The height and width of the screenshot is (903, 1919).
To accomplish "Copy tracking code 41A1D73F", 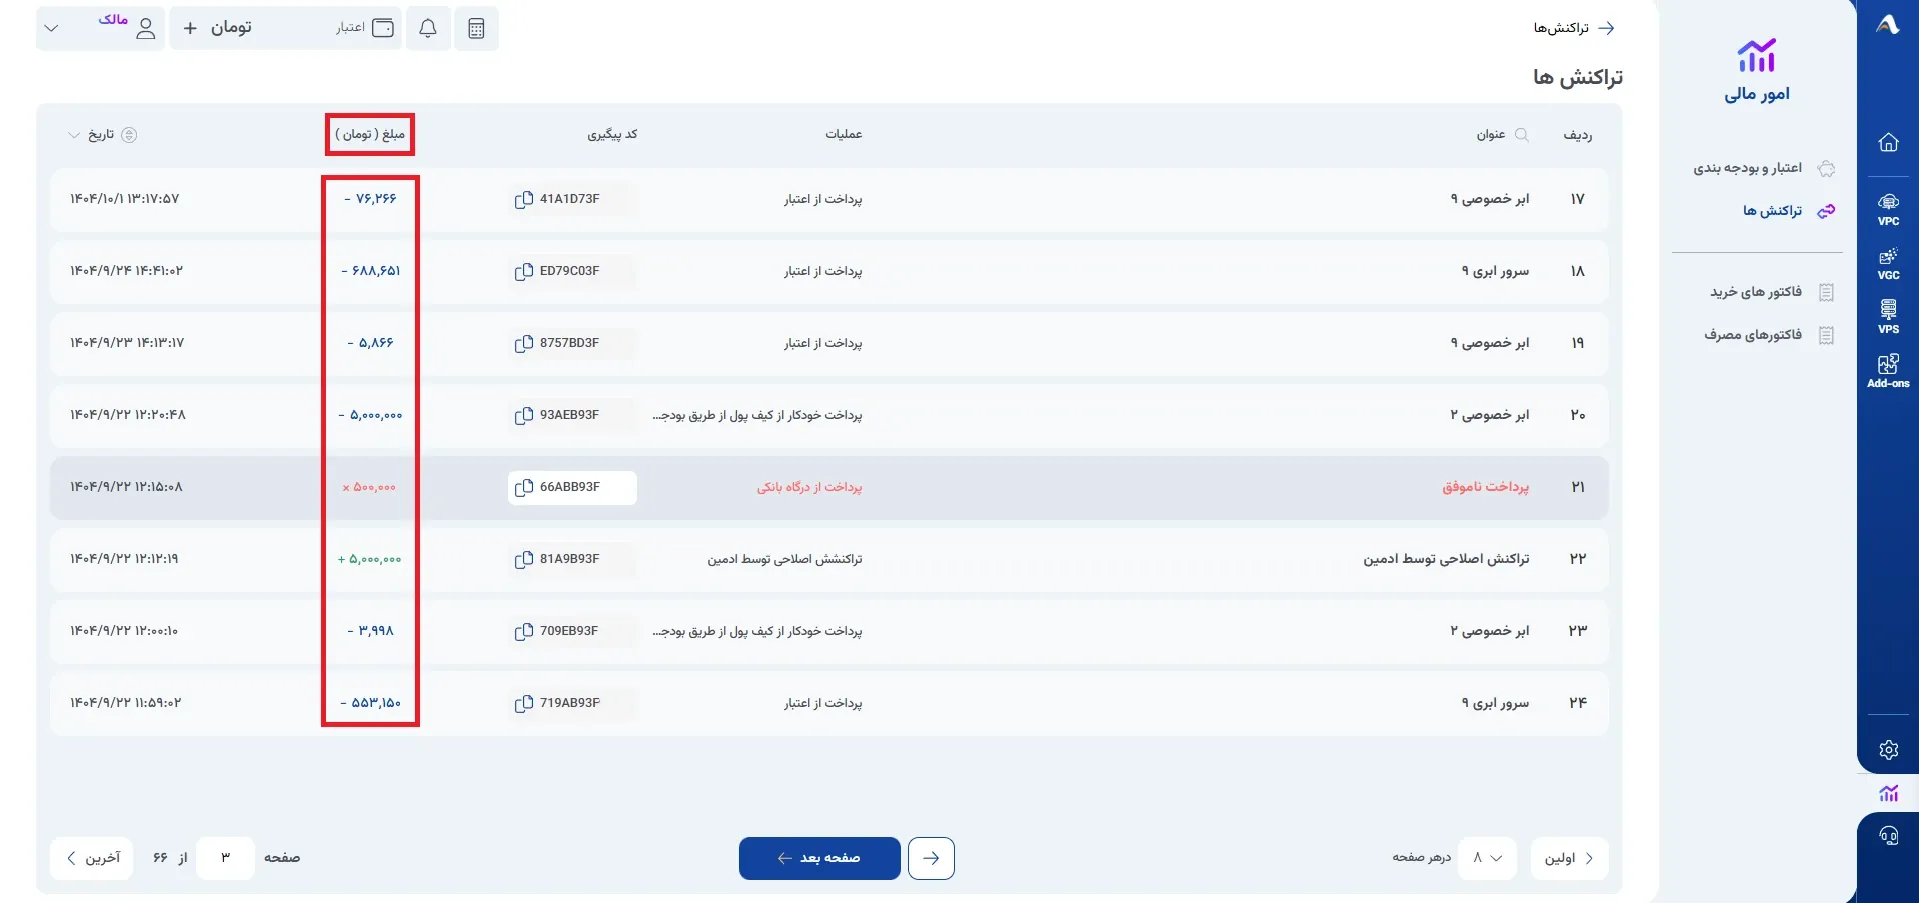I will pyautogui.click(x=523, y=199).
